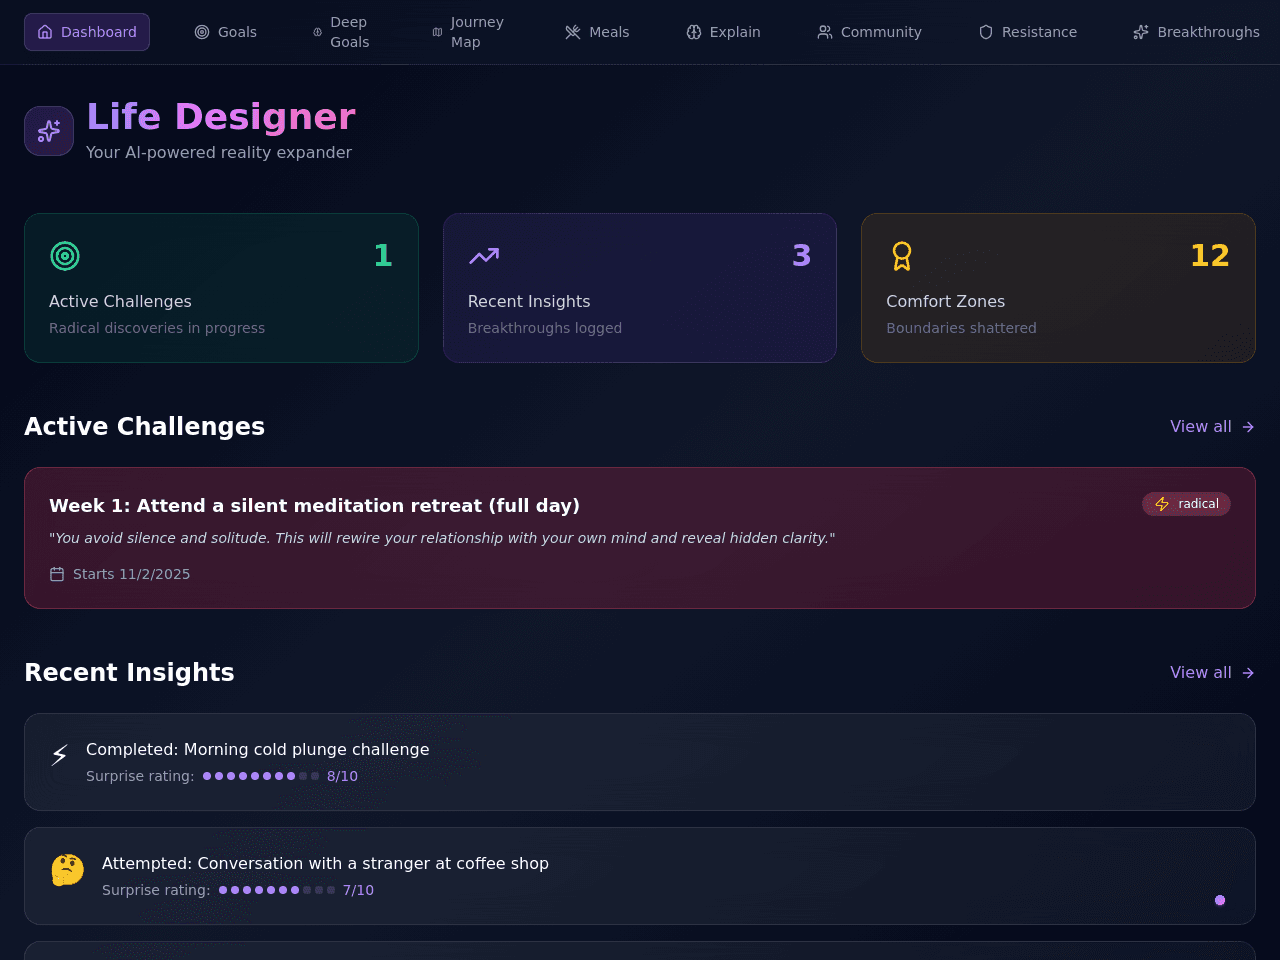
Task: Click the thinking face emoji on stranger conversation insight
Action: (68, 870)
